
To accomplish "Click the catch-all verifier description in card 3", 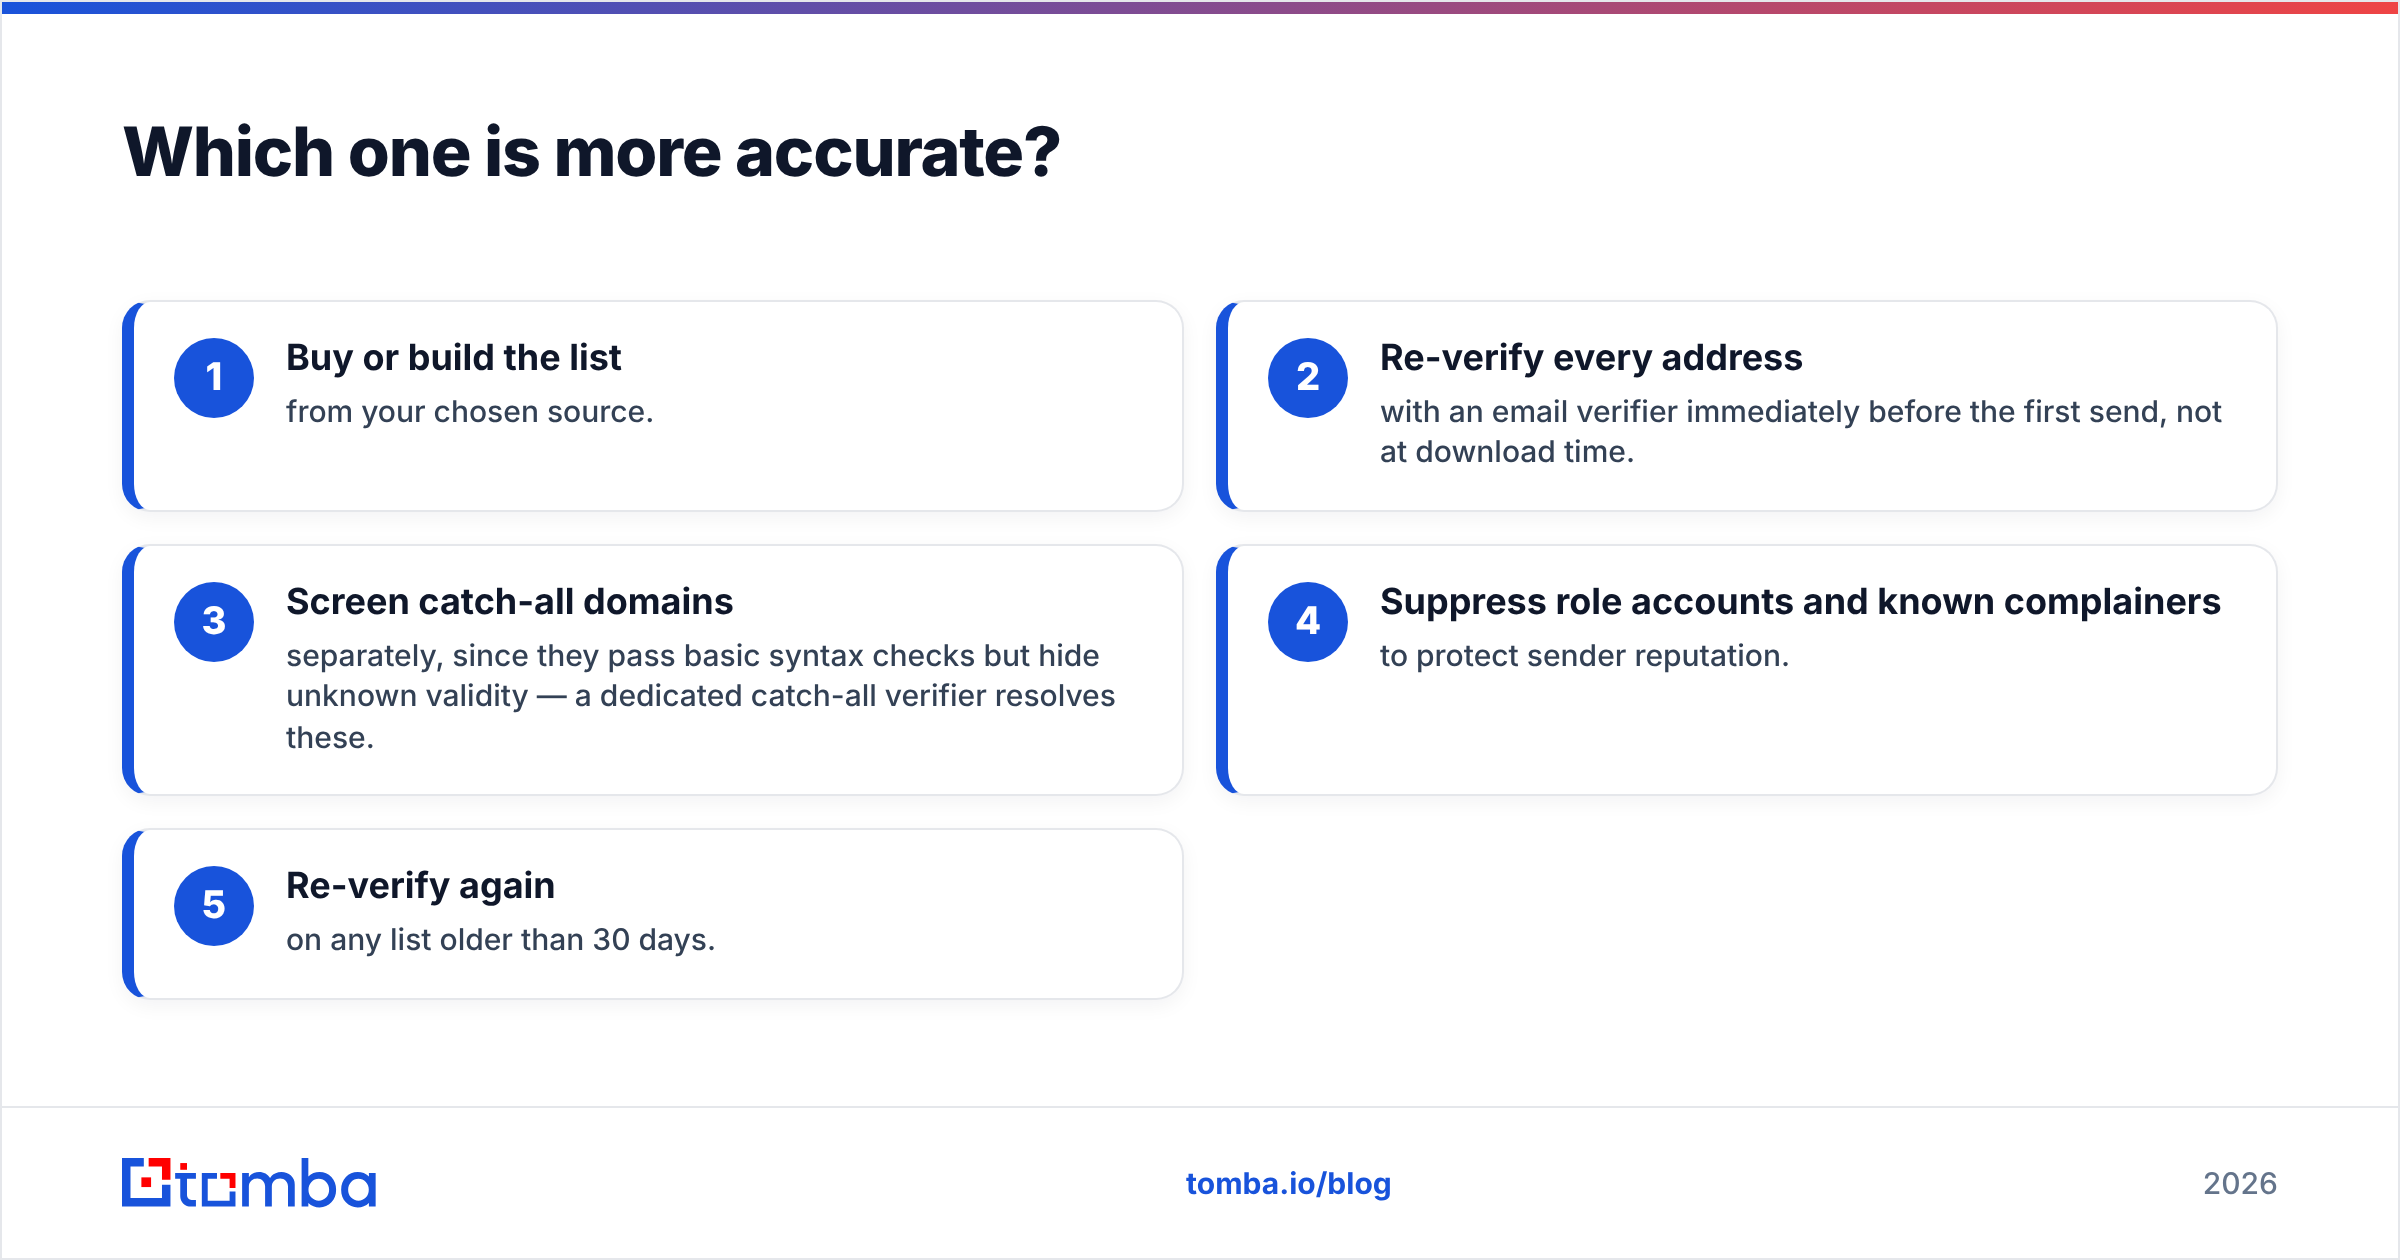I will pyautogui.click(x=700, y=697).
